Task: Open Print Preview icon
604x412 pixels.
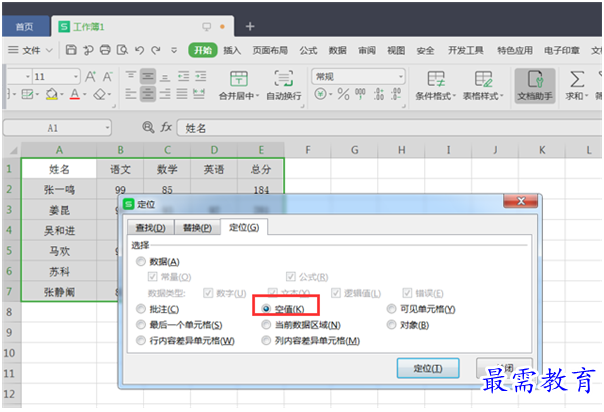Action: coord(122,50)
